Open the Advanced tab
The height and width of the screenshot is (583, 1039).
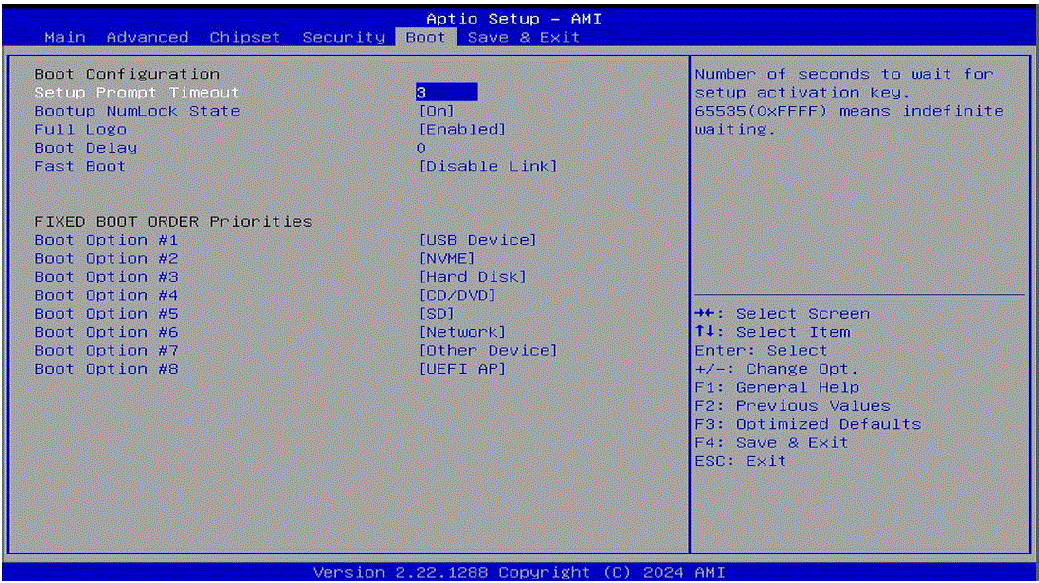click(x=147, y=37)
